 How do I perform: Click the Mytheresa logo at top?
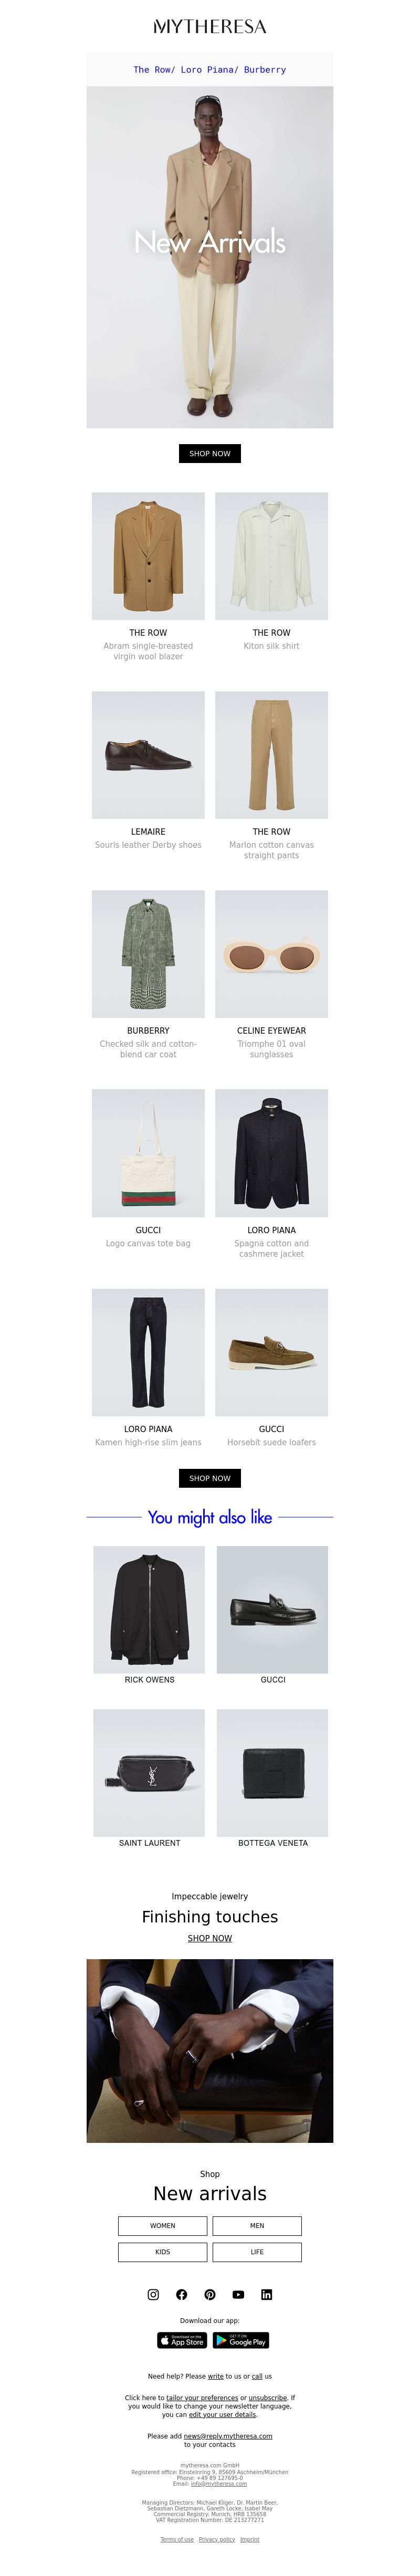pos(210,26)
